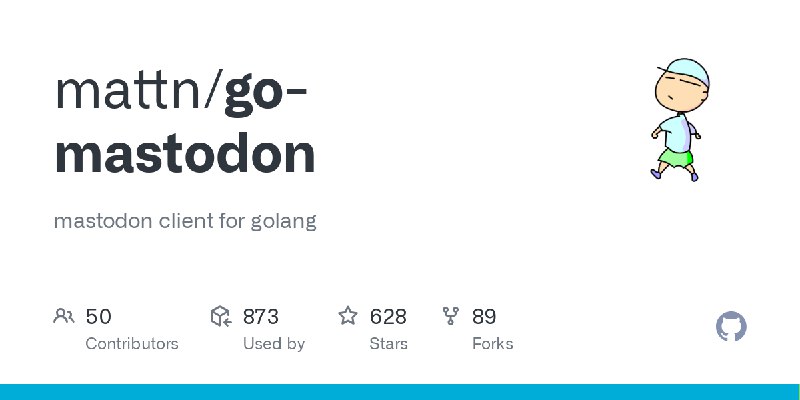Click the 873 used-by count
This screenshot has width=800, height=400.
point(260,317)
